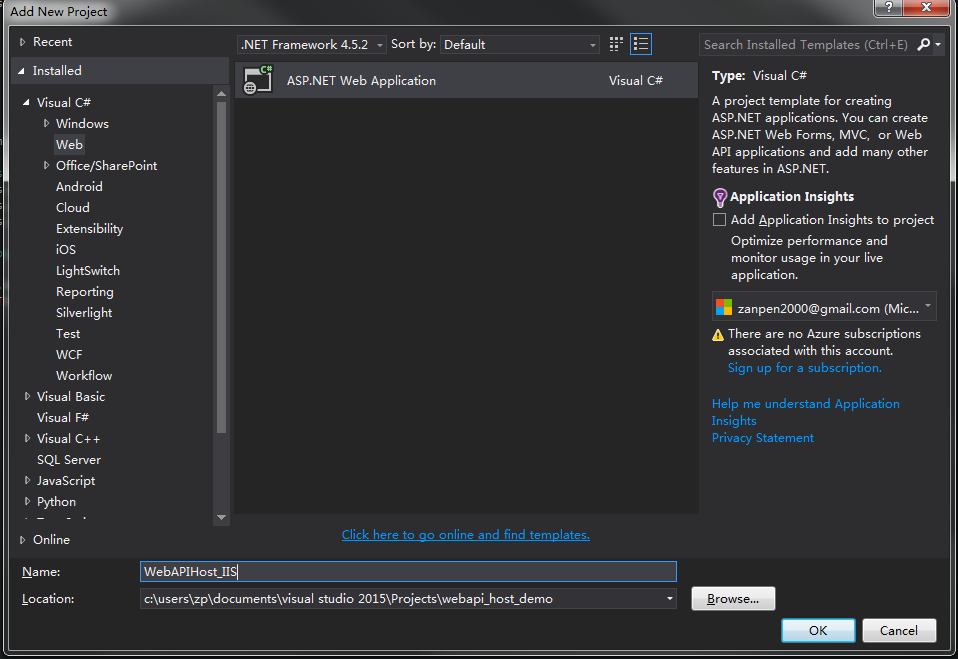Open Sign up for a subscription link
The height and width of the screenshot is (659, 958).
point(805,368)
